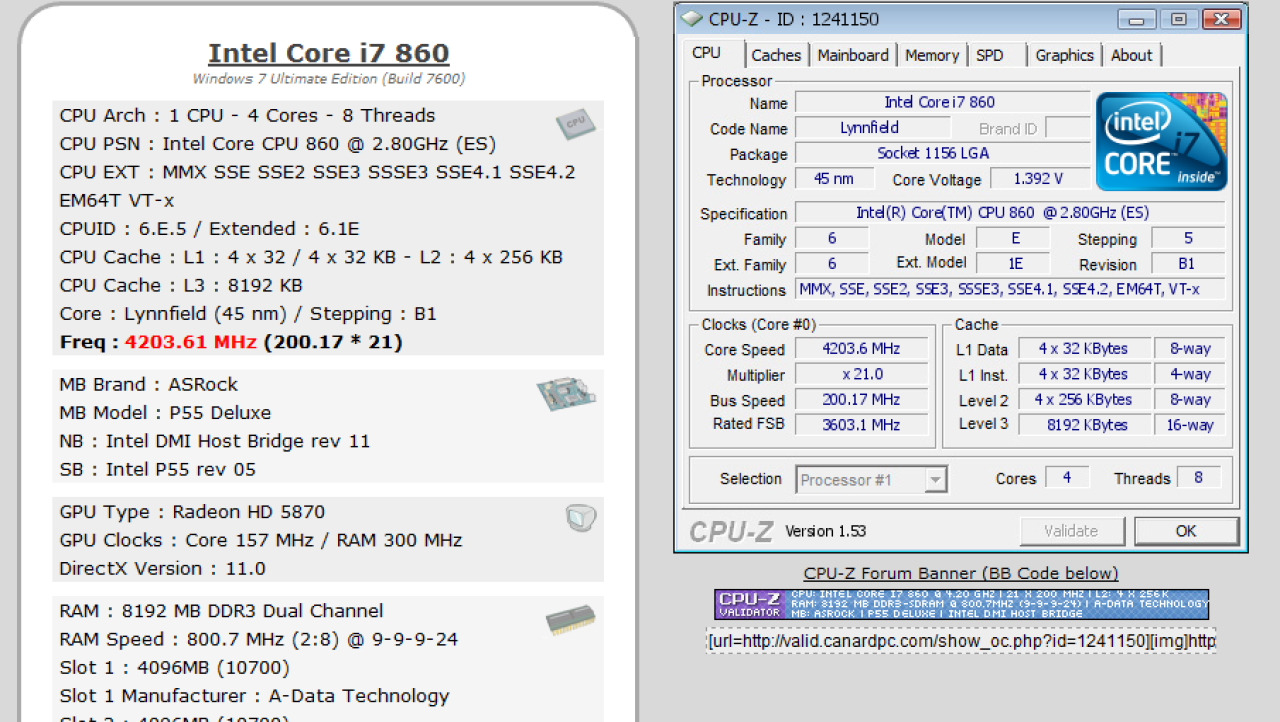Click the BB code URL text field
The image size is (1280, 722).
tap(961, 640)
